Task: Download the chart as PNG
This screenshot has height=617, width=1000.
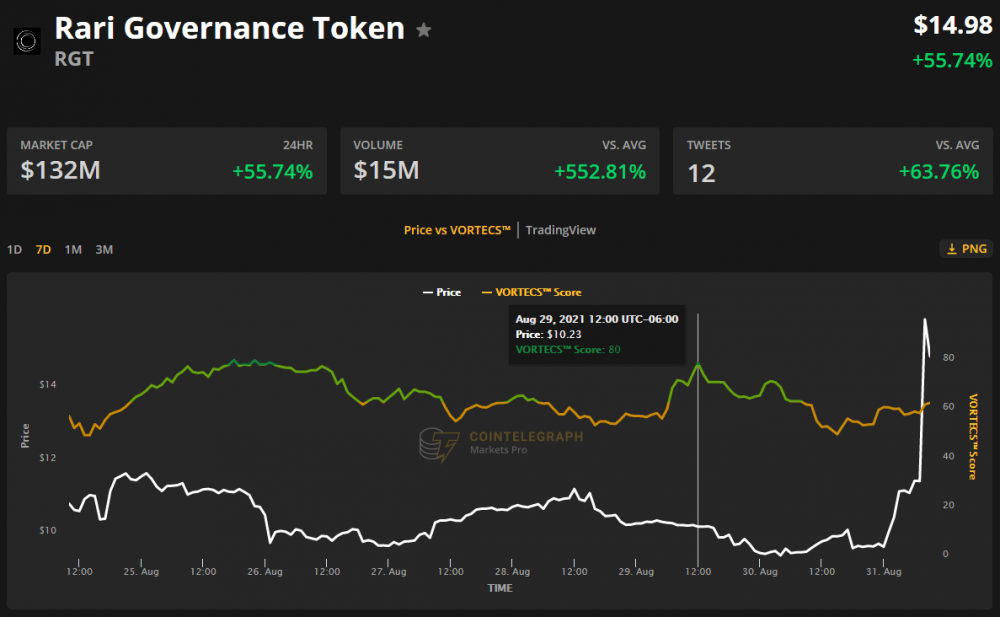Action: [x=966, y=249]
